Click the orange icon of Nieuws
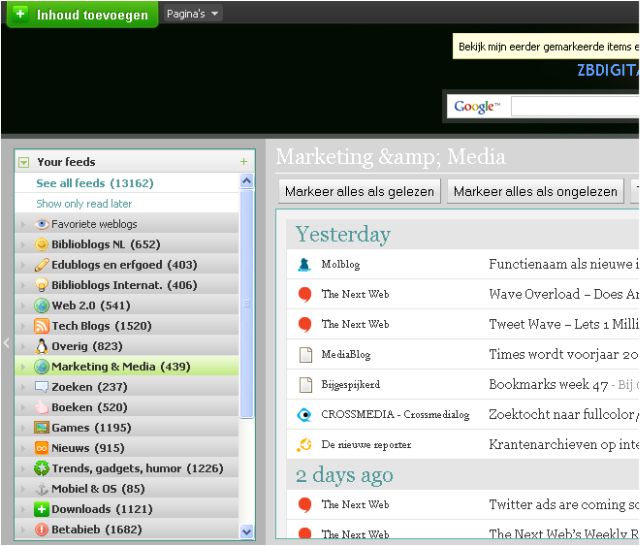Screen dimensions: 640x546 [41, 448]
